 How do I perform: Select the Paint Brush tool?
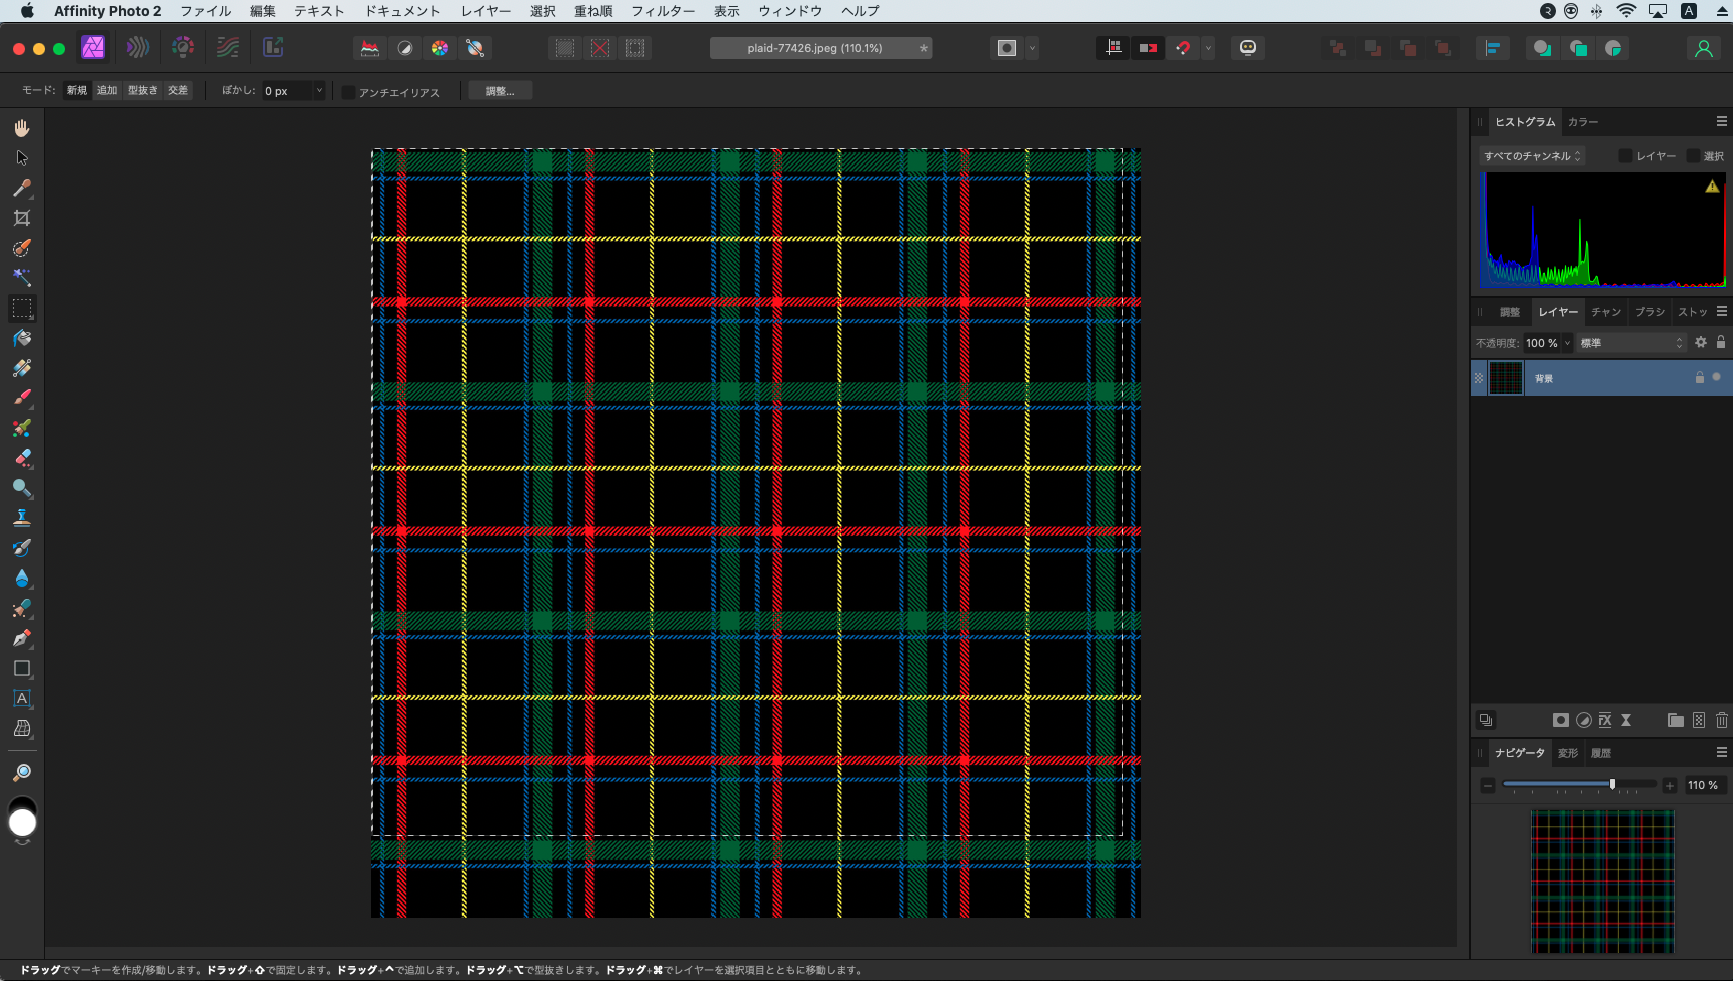[x=22, y=398]
